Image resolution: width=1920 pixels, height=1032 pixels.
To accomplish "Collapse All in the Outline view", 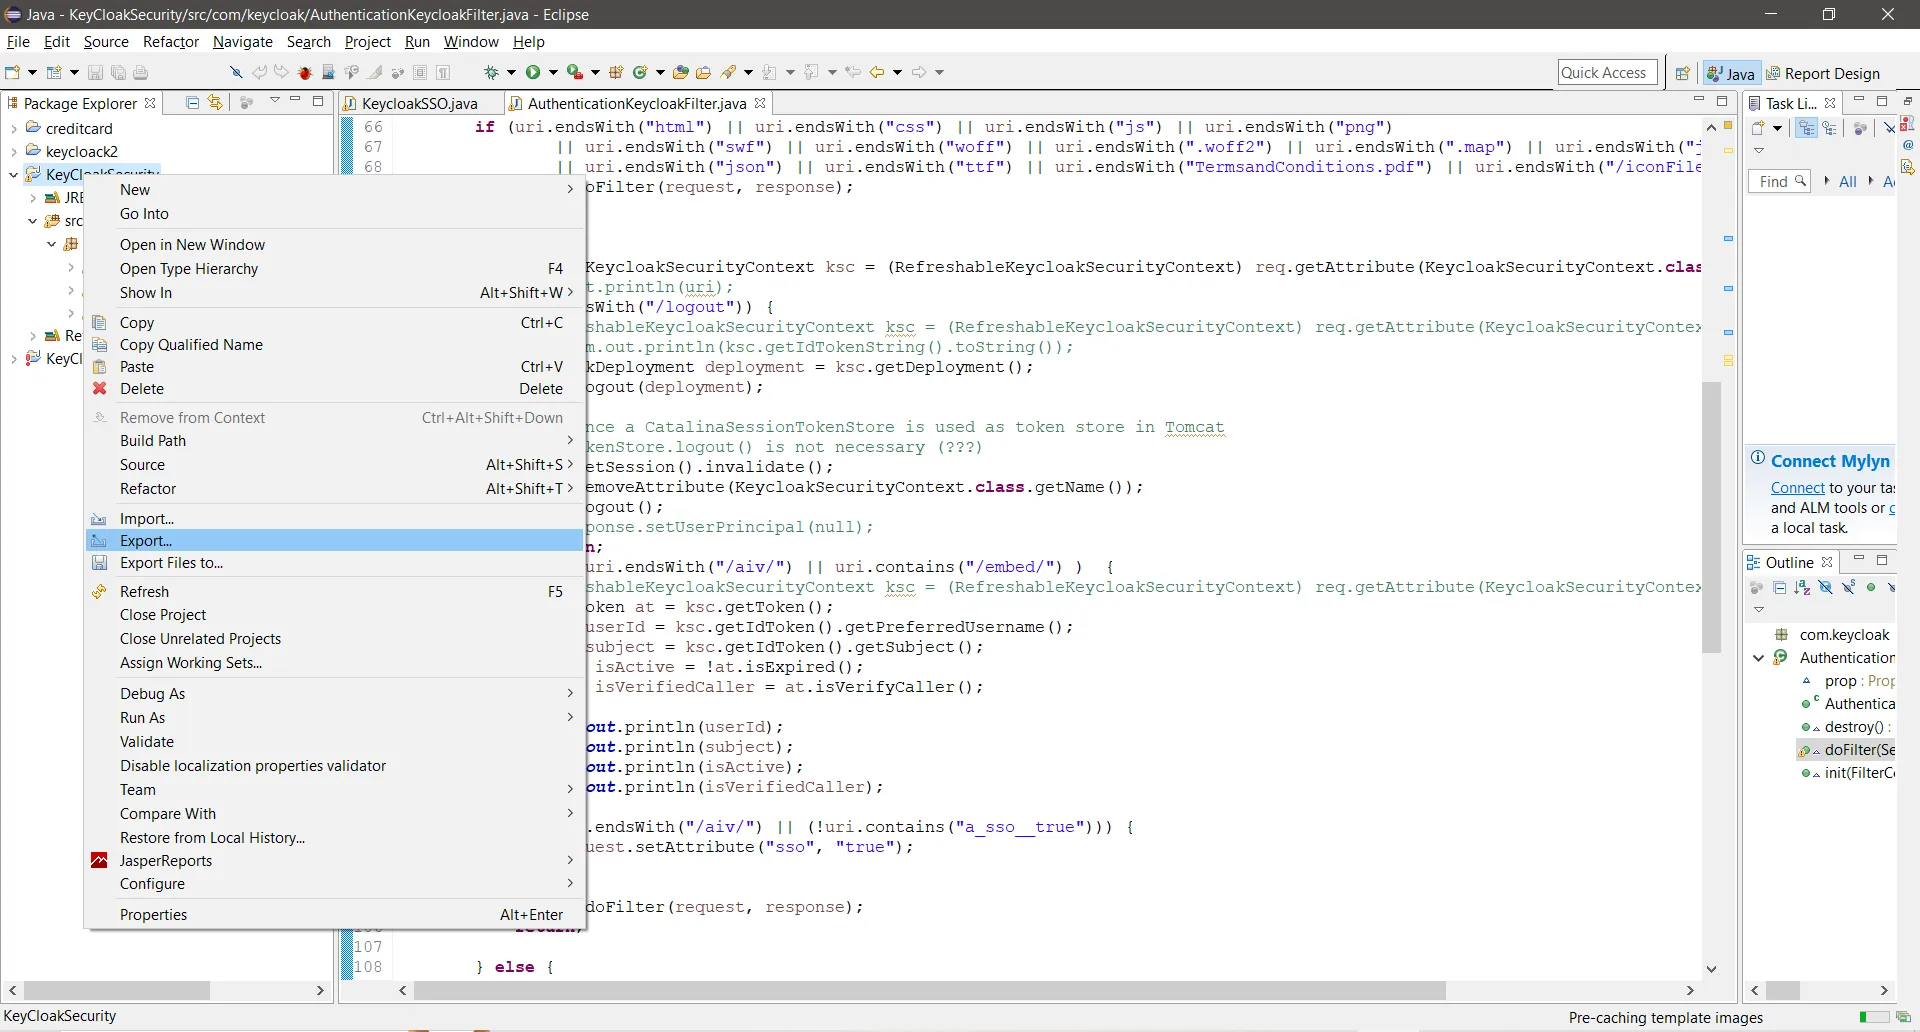I will tap(1780, 588).
